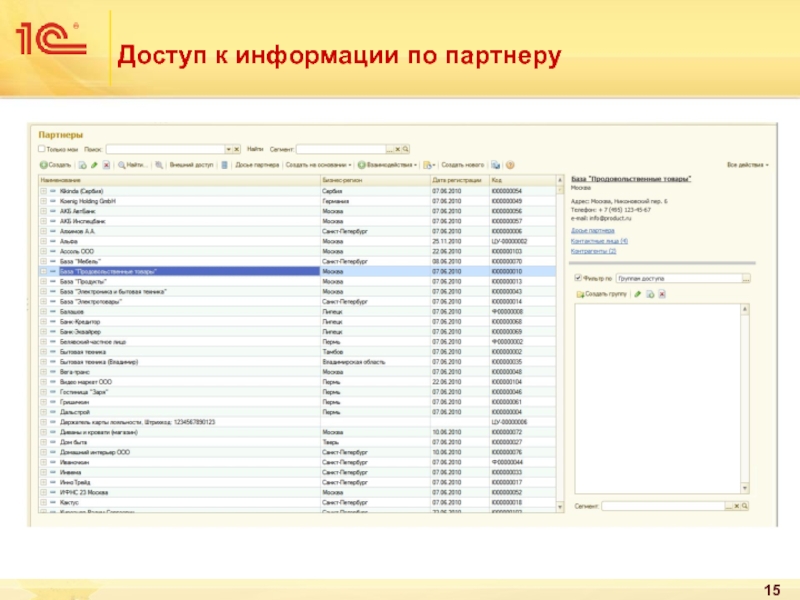Expand the База "Мебель" row

tap(43, 261)
